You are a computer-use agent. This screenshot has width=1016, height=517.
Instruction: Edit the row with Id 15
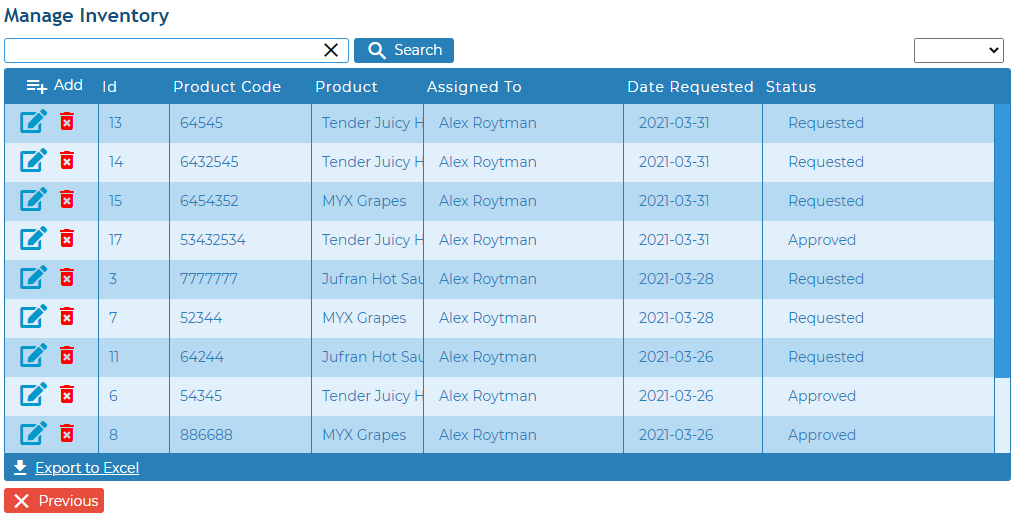point(34,200)
